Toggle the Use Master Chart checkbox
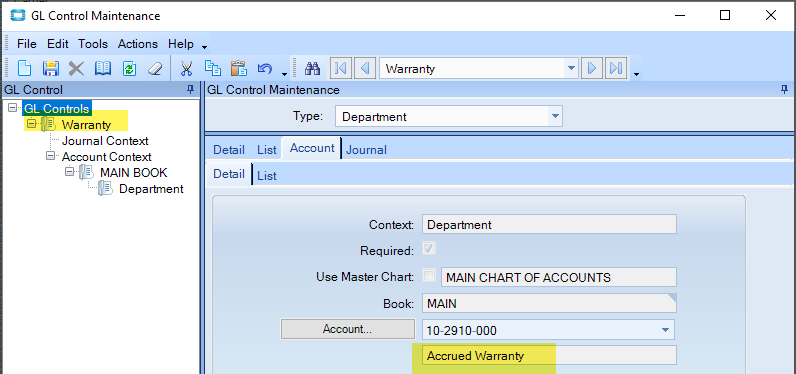The width and height of the screenshot is (796, 374). [429, 276]
